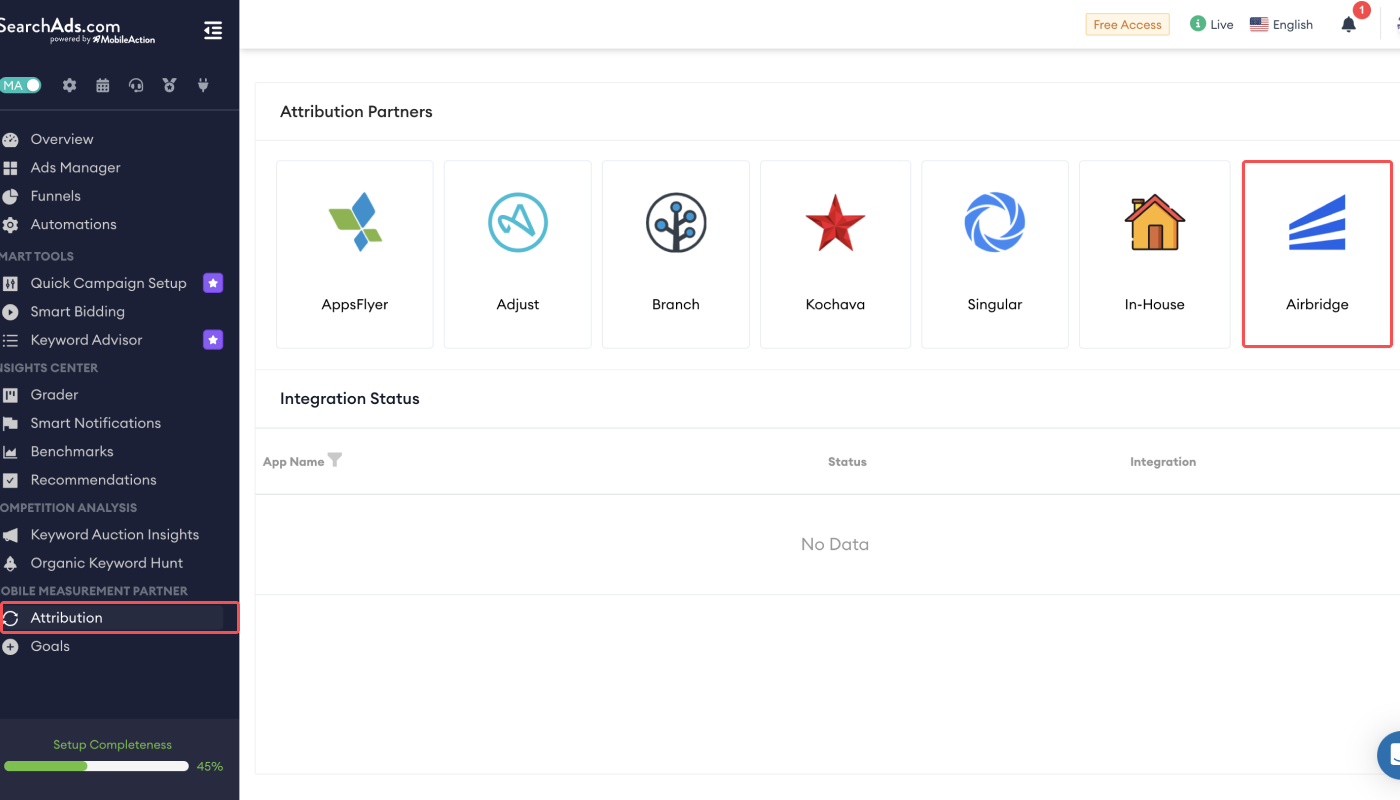Click the SearchAds.com logo
Image resolution: width=1400 pixels, height=800 pixels.
(x=77, y=30)
